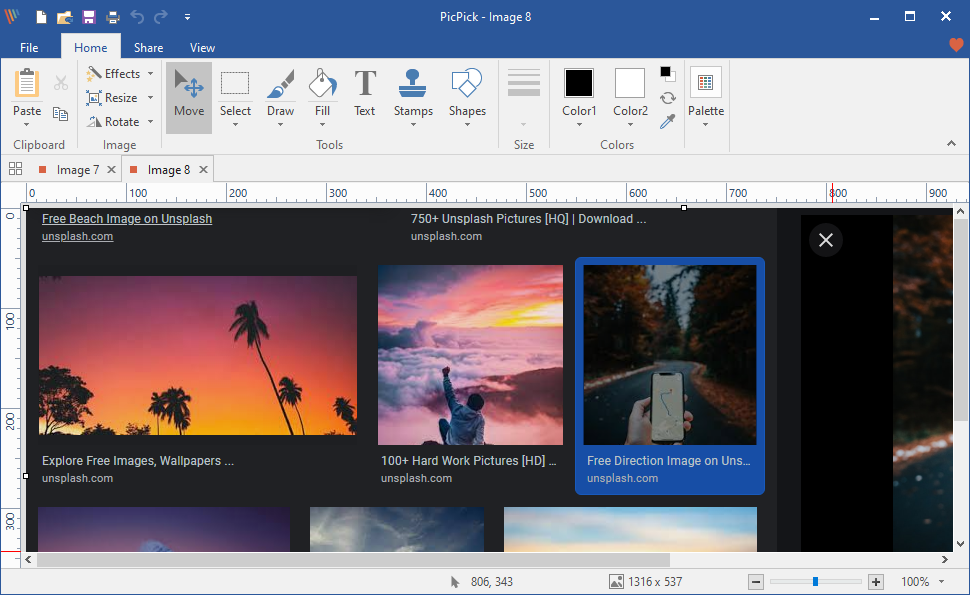
Task: Click the Cut scissors icon
Action: [x=61, y=83]
